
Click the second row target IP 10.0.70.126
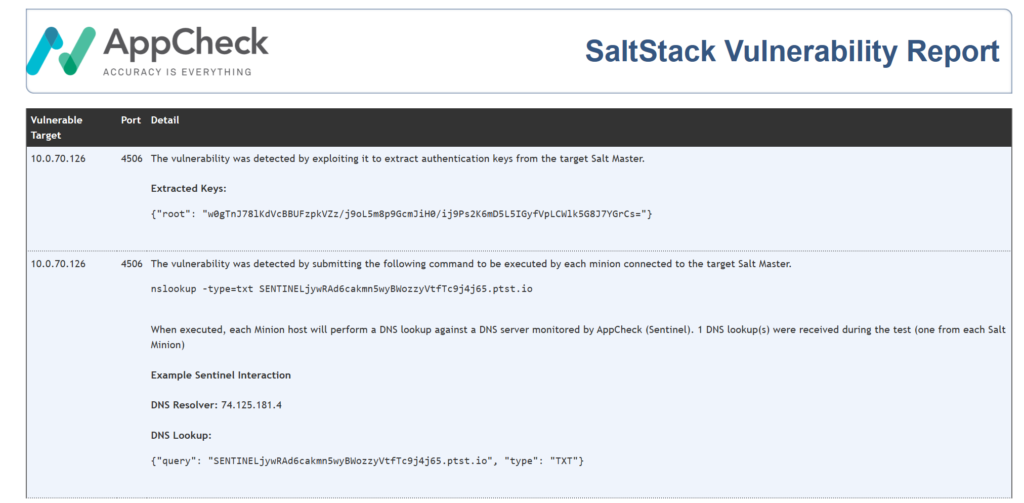(x=58, y=264)
